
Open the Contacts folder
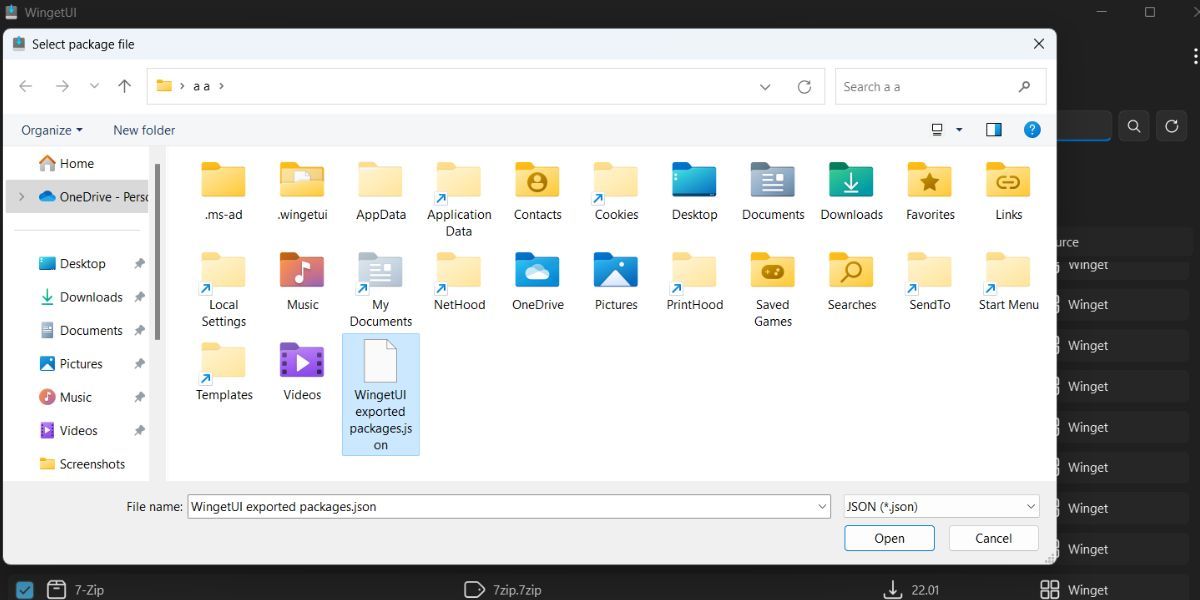(538, 192)
